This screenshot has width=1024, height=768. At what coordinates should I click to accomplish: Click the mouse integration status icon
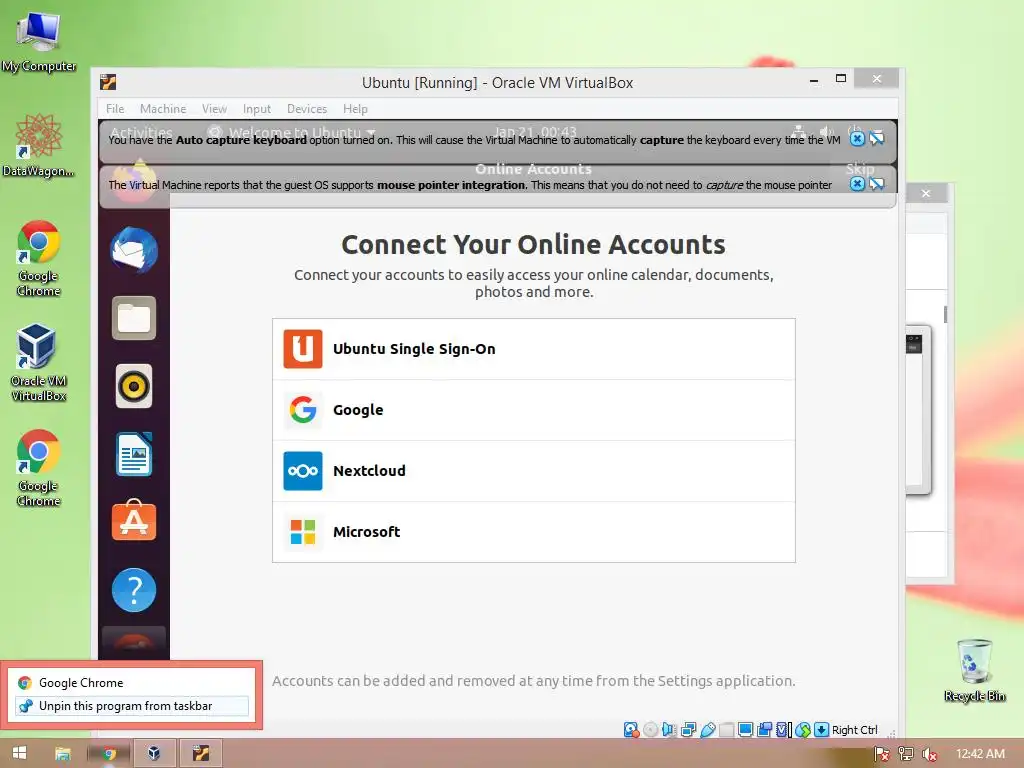803,729
